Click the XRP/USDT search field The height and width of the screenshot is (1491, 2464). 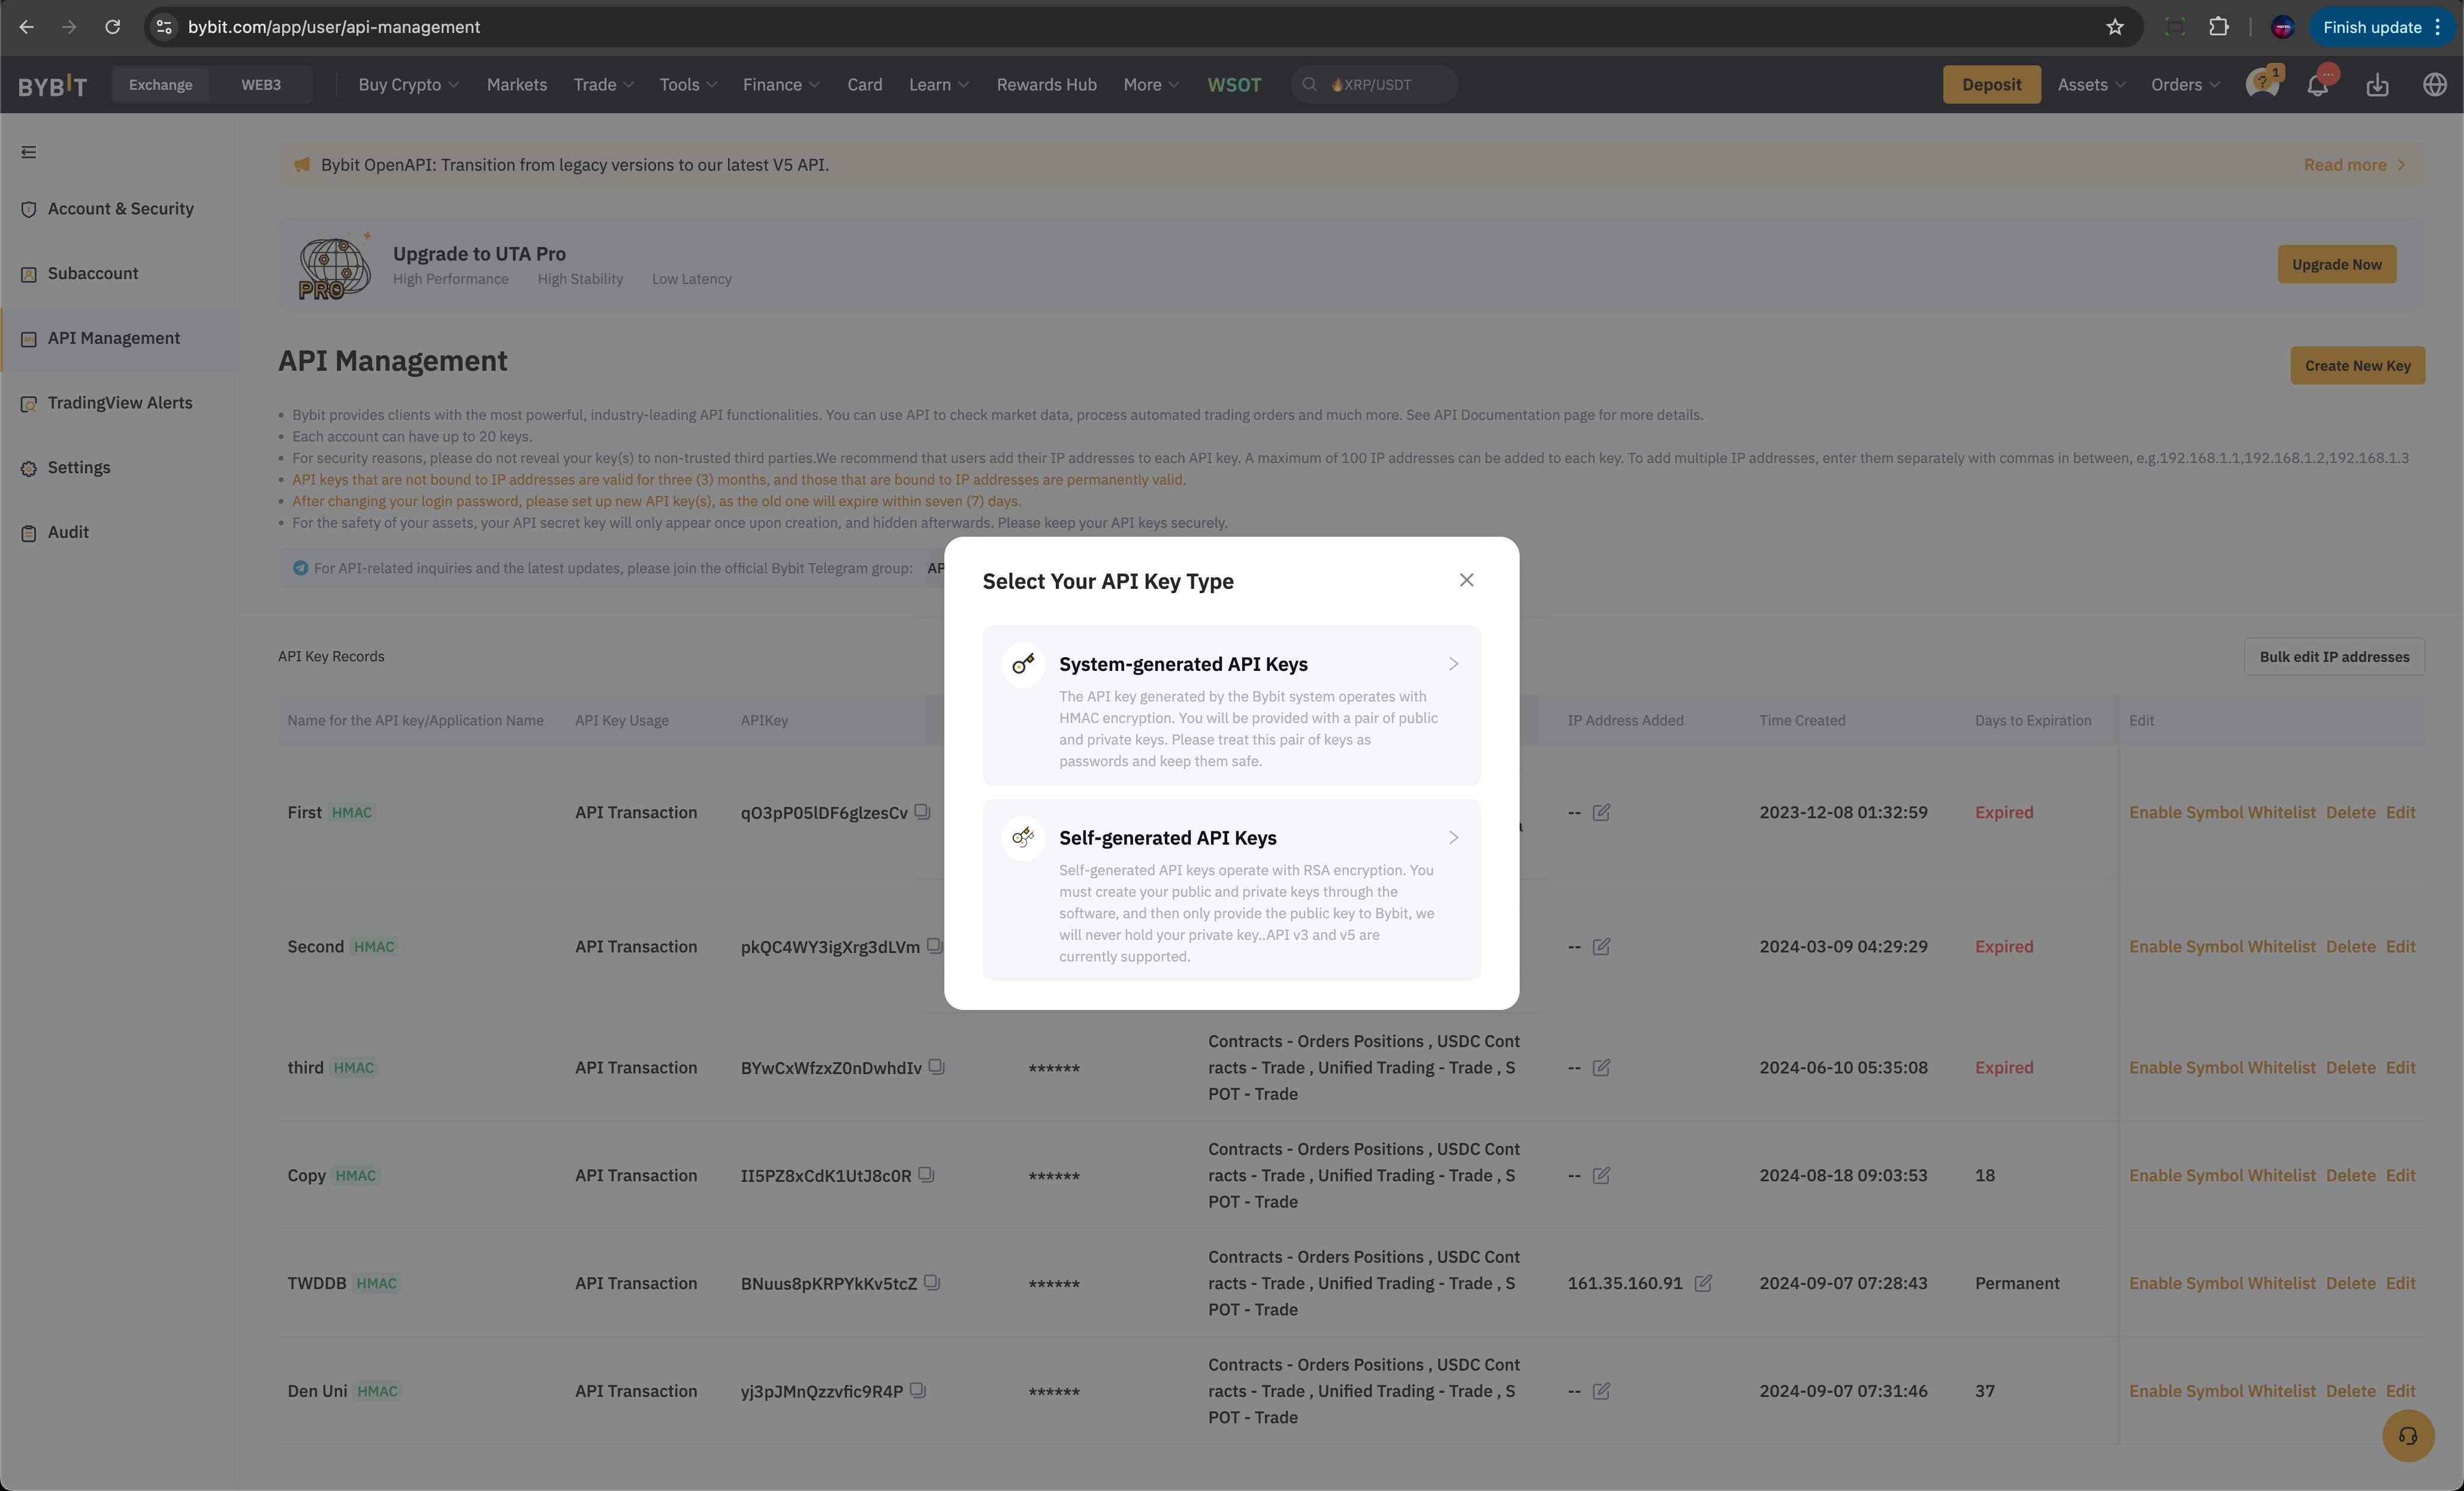[x=1374, y=85]
